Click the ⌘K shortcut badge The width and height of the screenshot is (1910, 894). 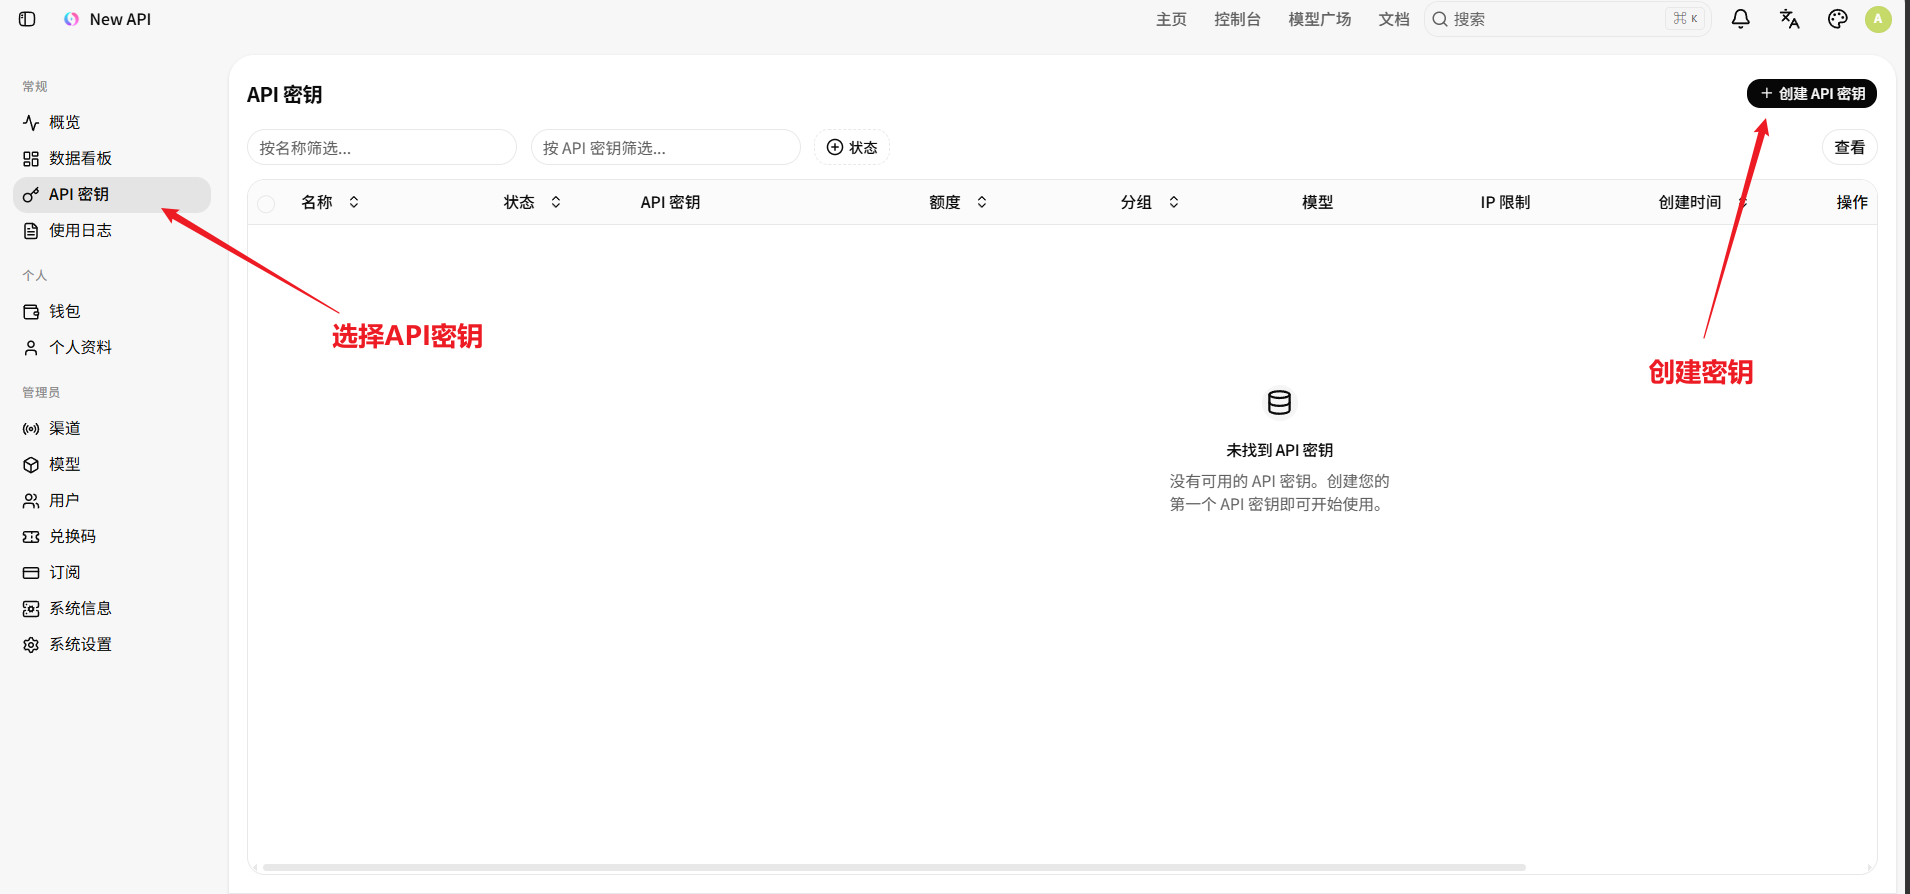[x=1686, y=19]
